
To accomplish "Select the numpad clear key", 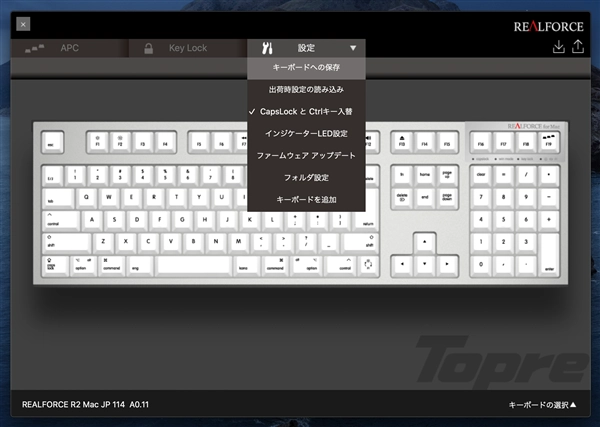I will point(481,175).
